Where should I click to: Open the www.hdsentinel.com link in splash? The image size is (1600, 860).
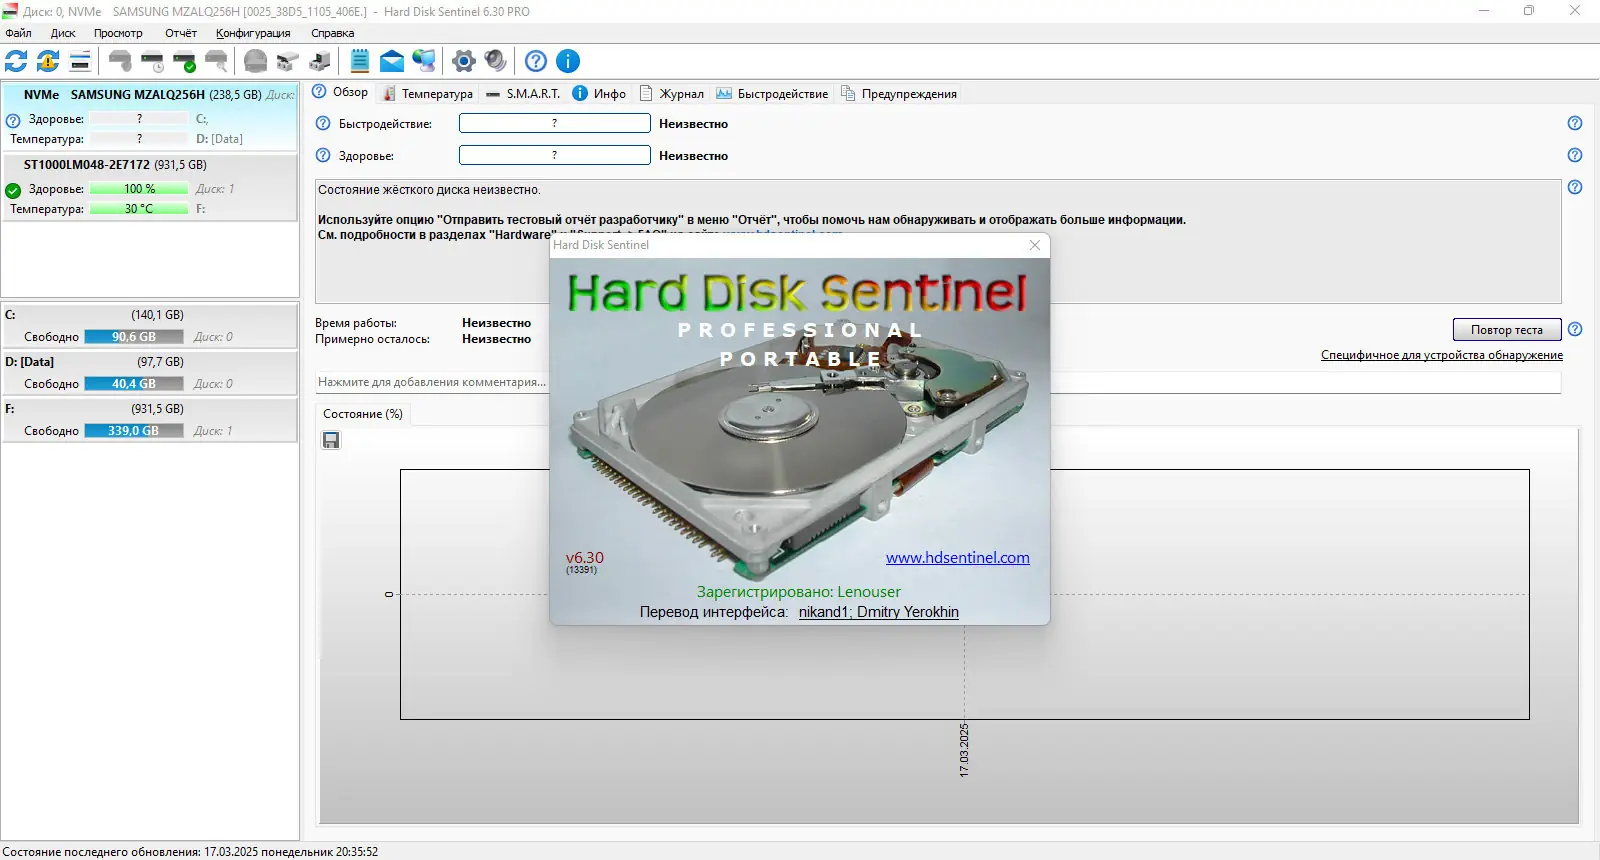coord(958,558)
